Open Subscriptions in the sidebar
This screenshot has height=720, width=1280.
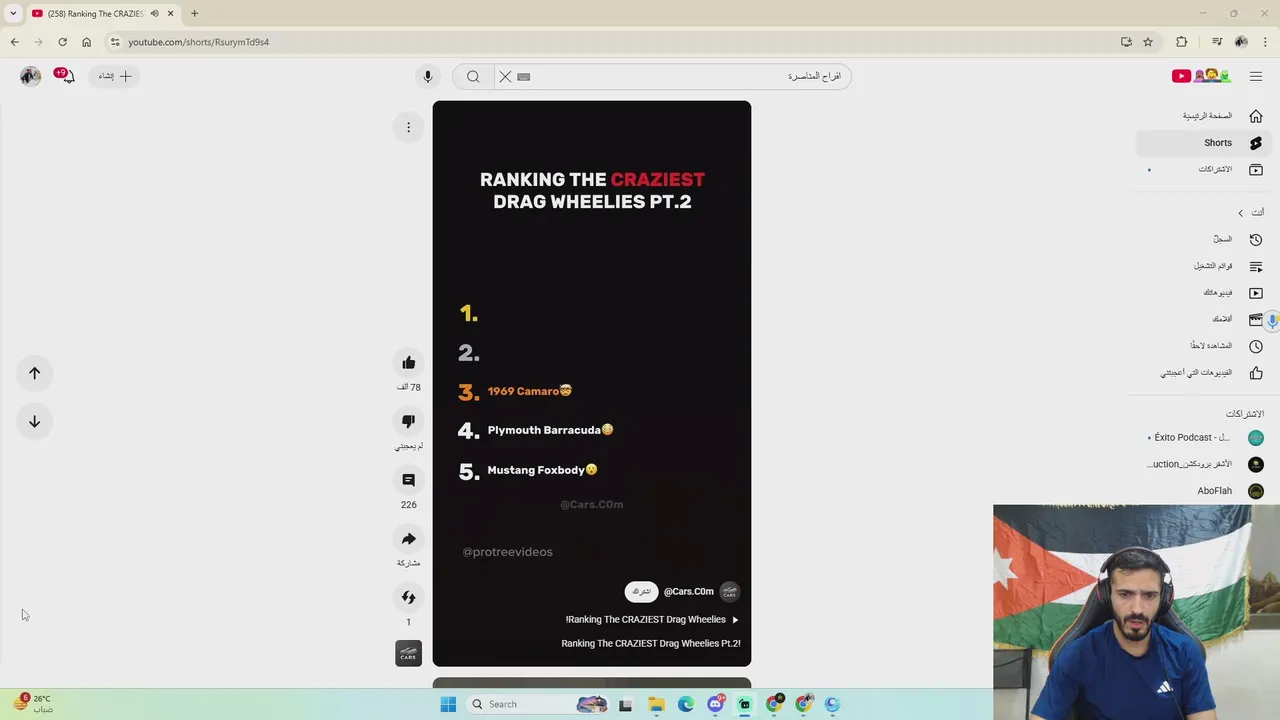pos(1204,169)
